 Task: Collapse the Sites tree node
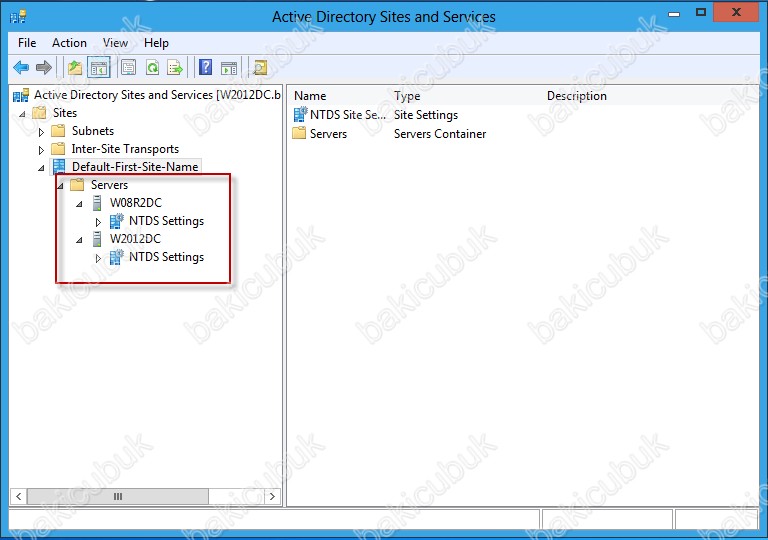[23, 114]
